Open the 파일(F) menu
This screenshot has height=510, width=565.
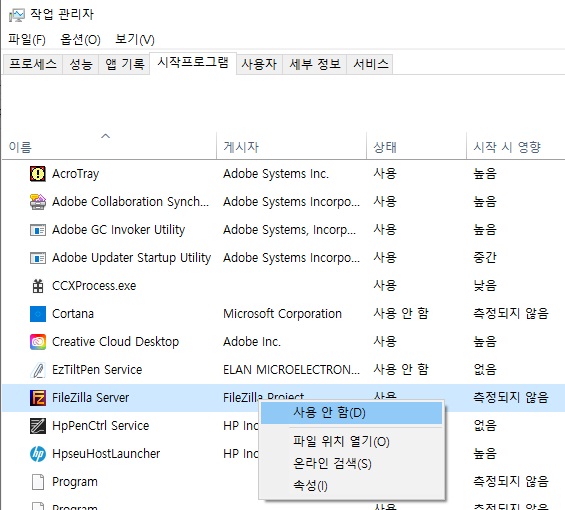27,39
